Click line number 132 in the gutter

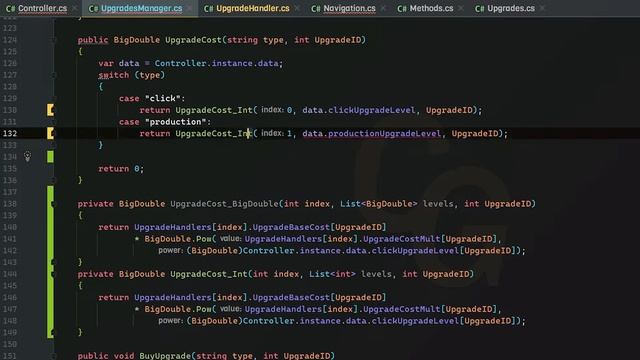10,133
